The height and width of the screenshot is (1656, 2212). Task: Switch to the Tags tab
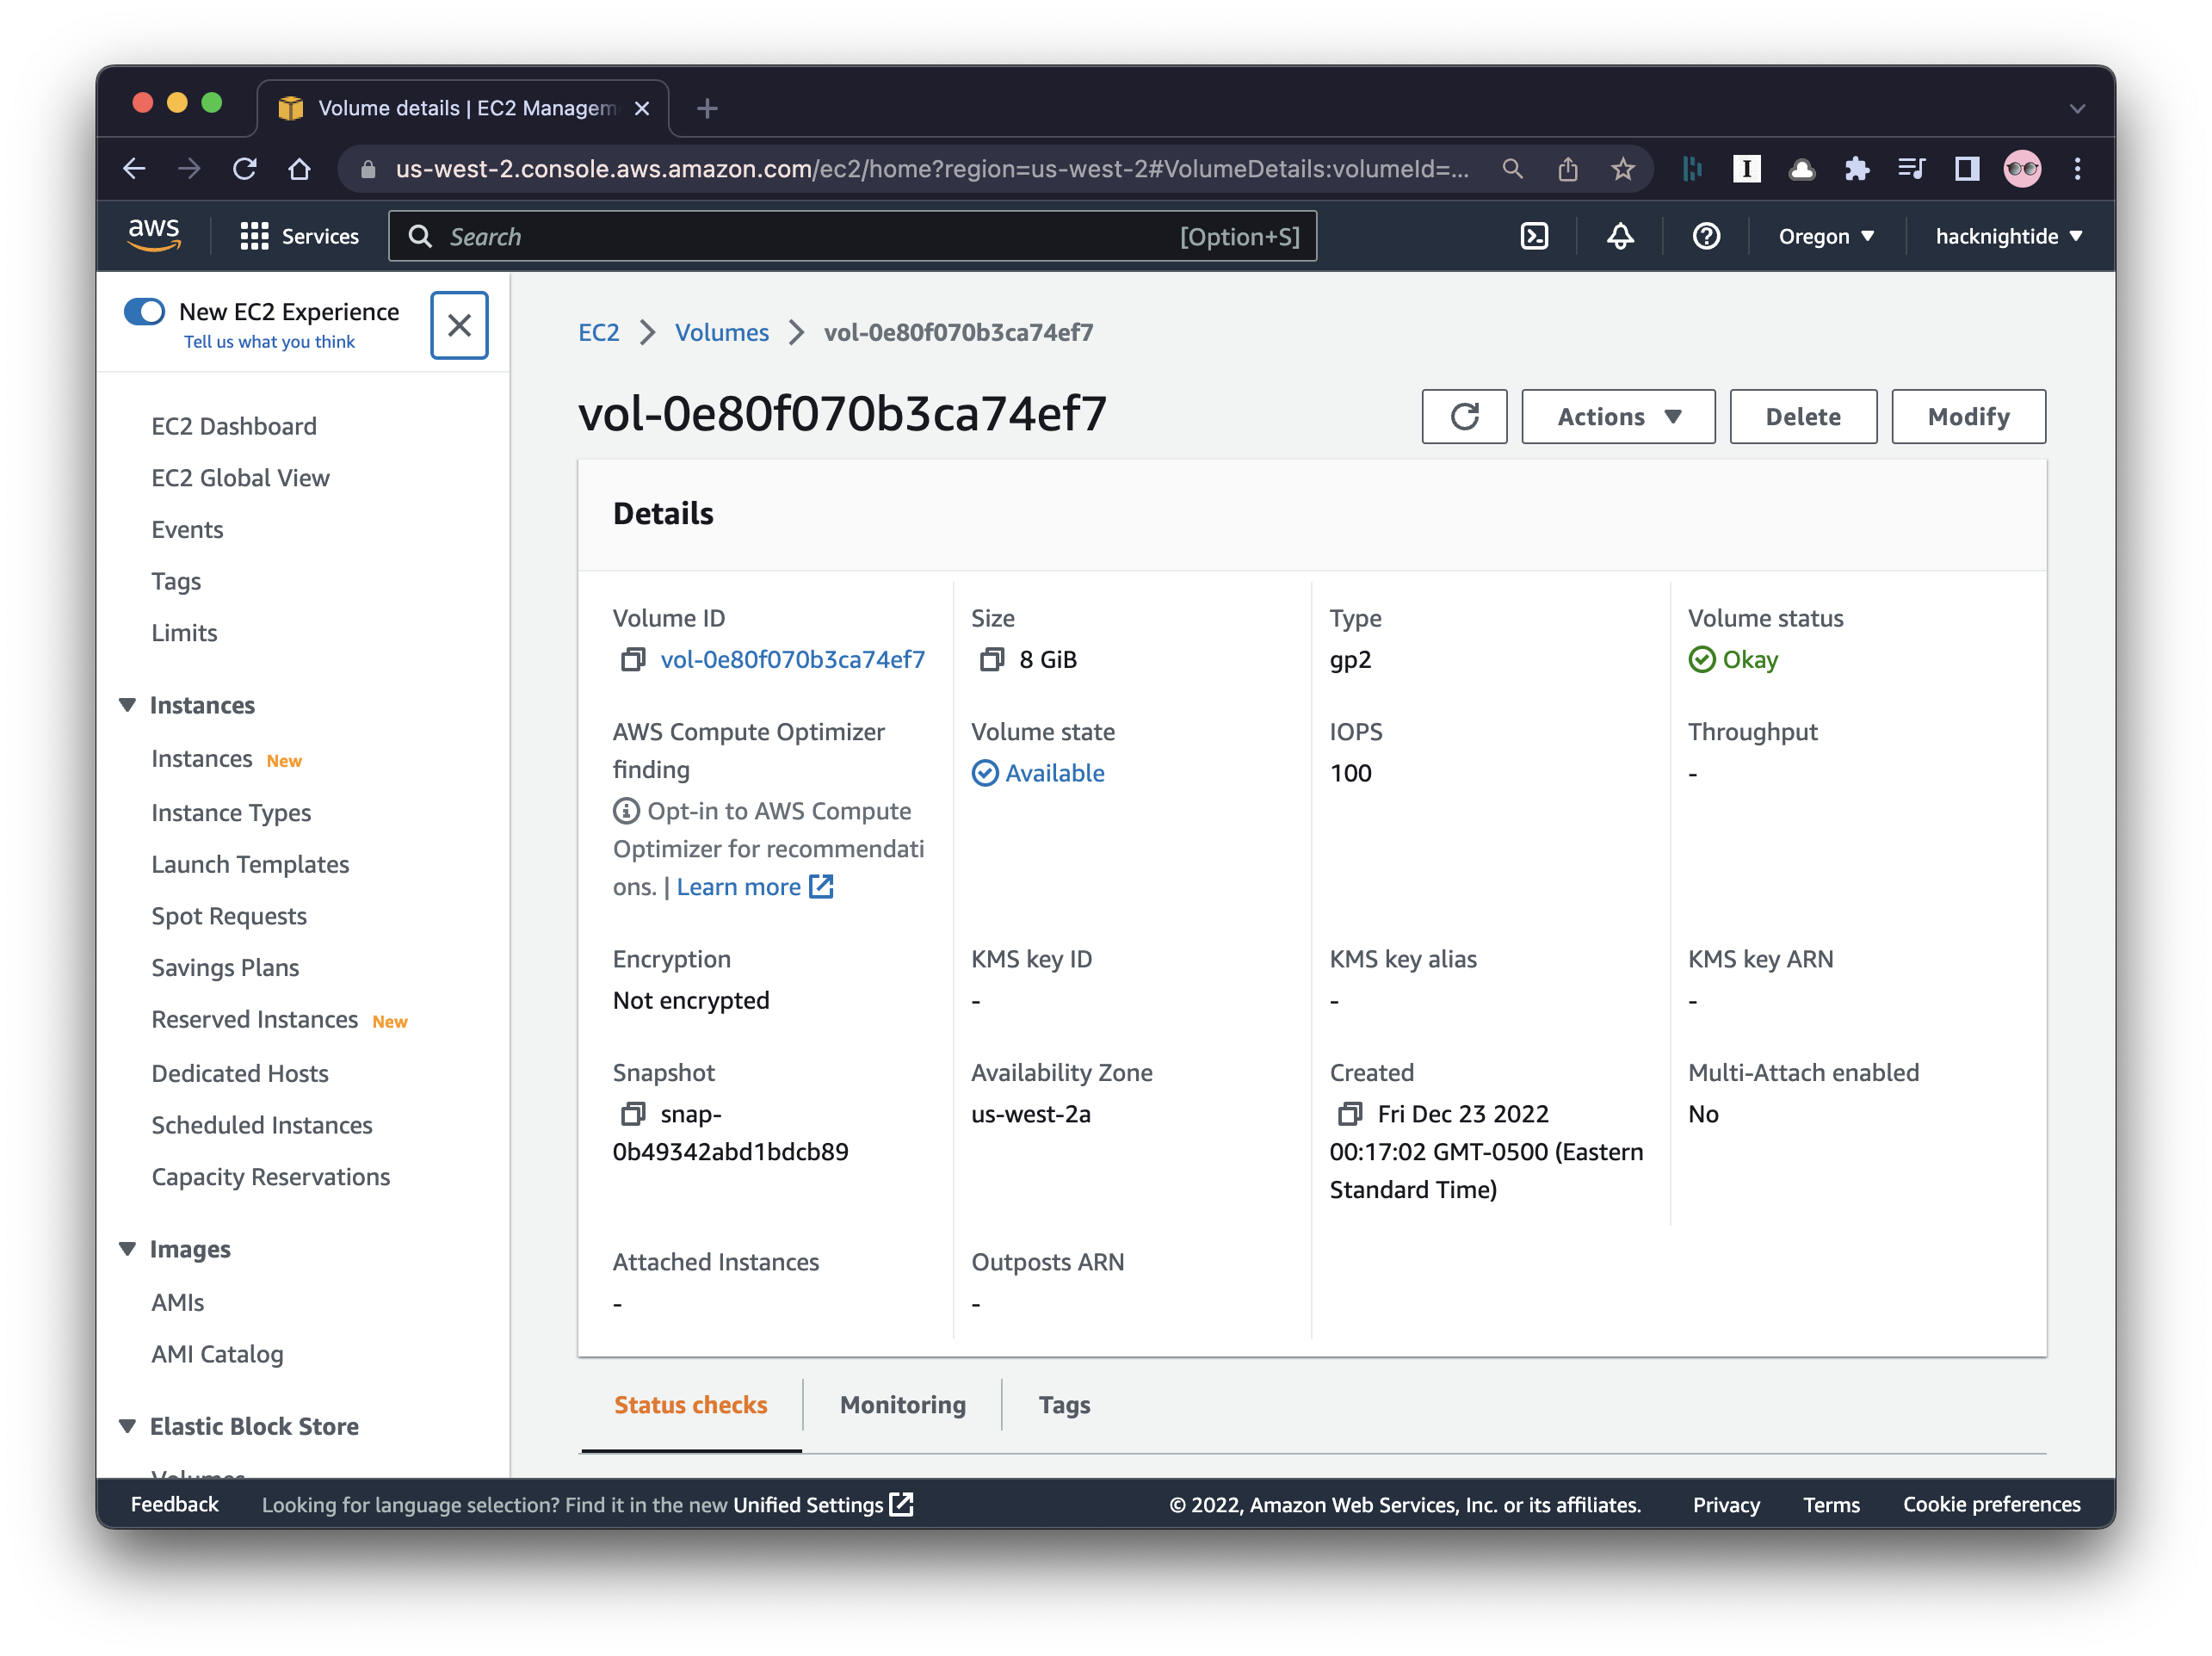[x=1064, y=1405]
